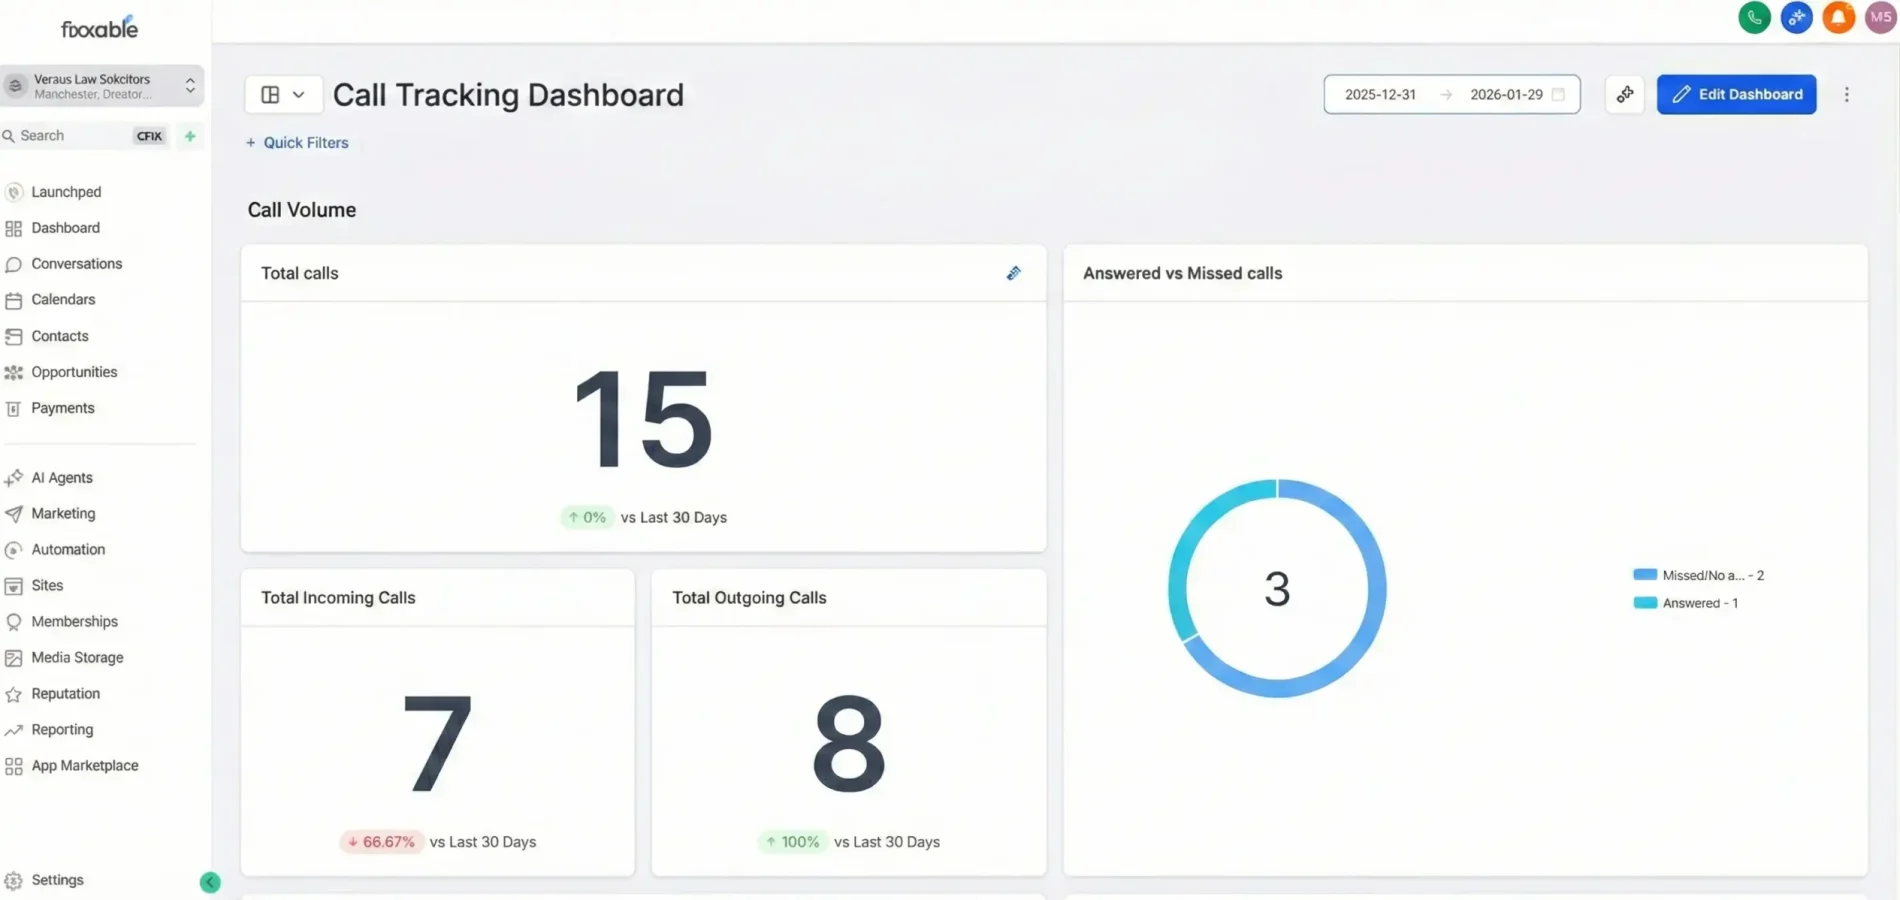This screenshot has height=900, width=1900.
Task: Open the M5 profile avatar
Action: pyautogui.click(x=1879, y=17)
